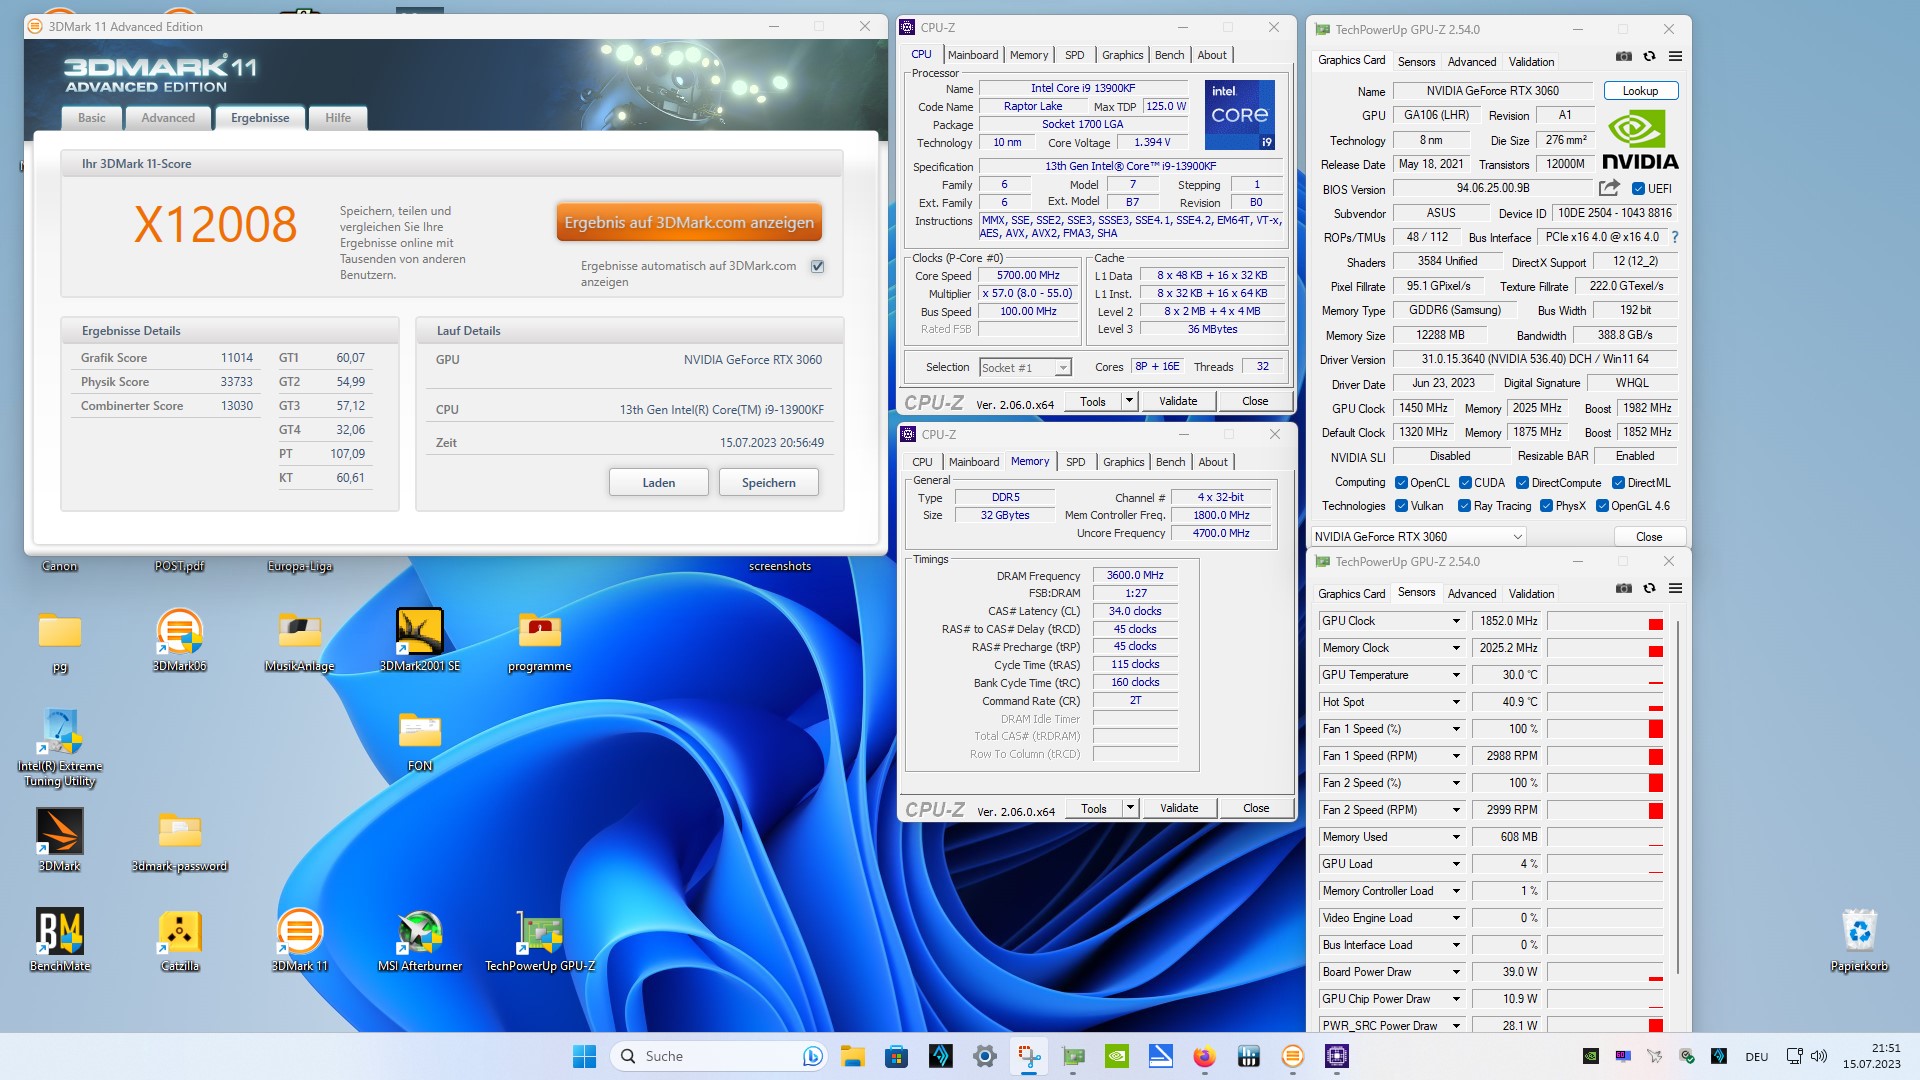The height and width of the screenshot is (1080, 1920).
Task: Open File Explorer from taskbar
Action: coord(852,1056)
